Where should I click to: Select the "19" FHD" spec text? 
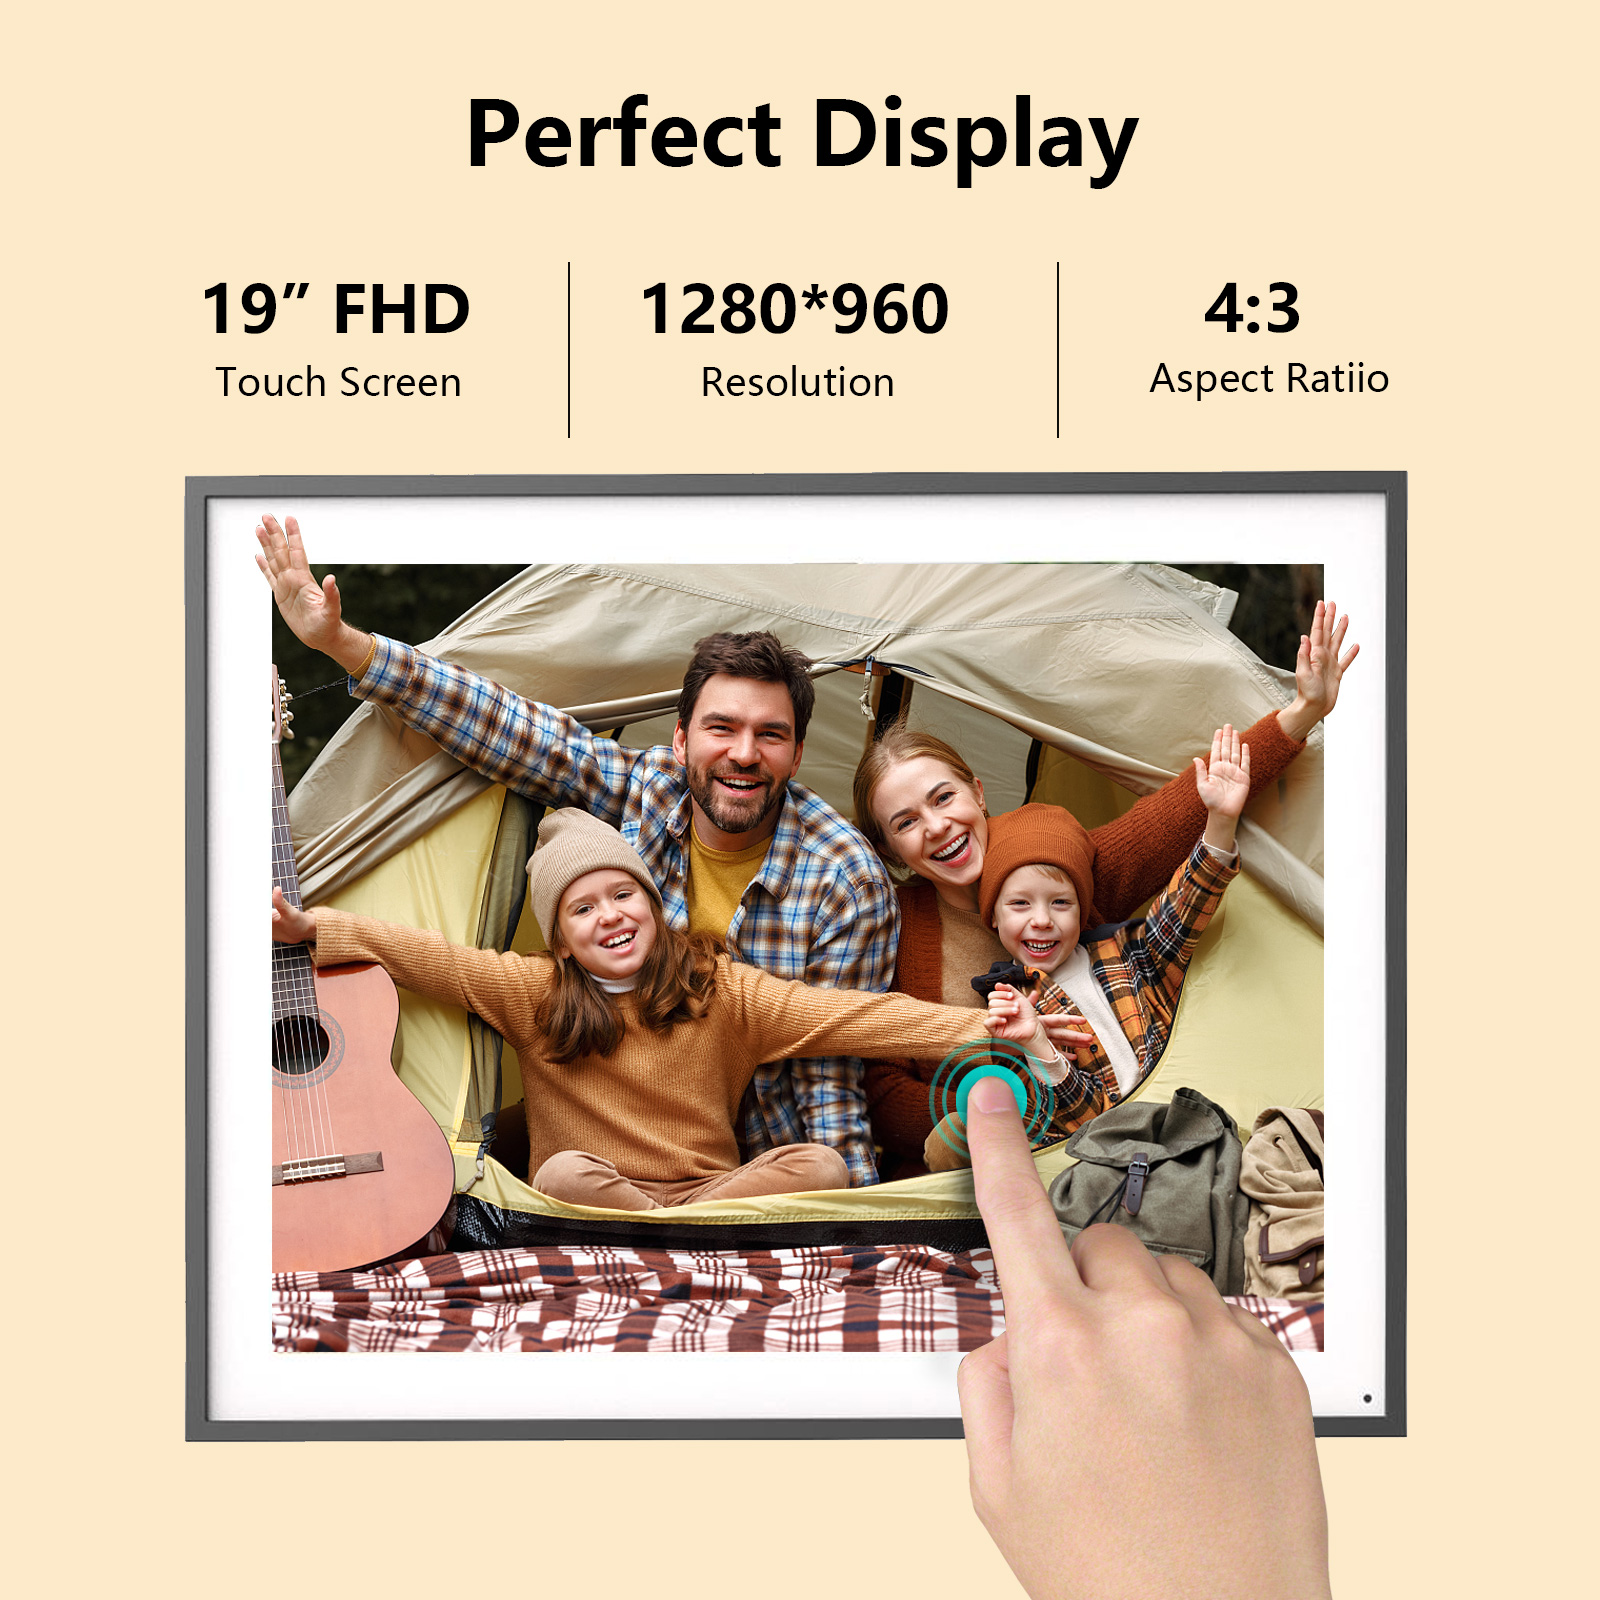point(336,309)
